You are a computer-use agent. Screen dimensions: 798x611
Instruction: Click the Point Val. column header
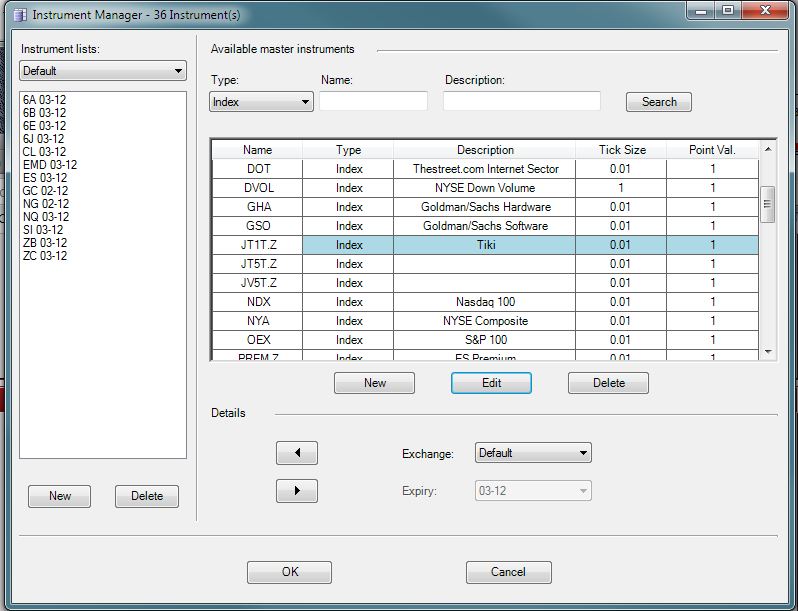[712, 150]
